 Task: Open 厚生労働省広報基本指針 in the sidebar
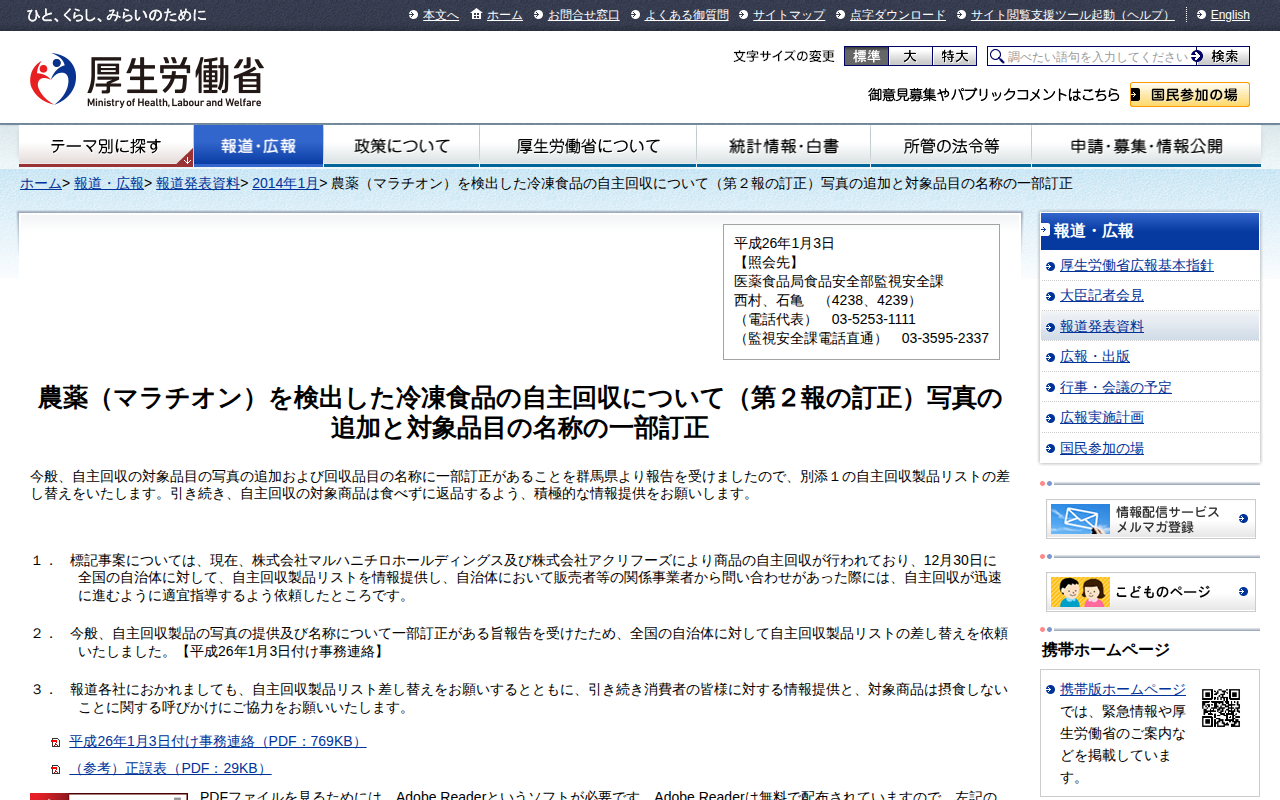click(1136, 265)
